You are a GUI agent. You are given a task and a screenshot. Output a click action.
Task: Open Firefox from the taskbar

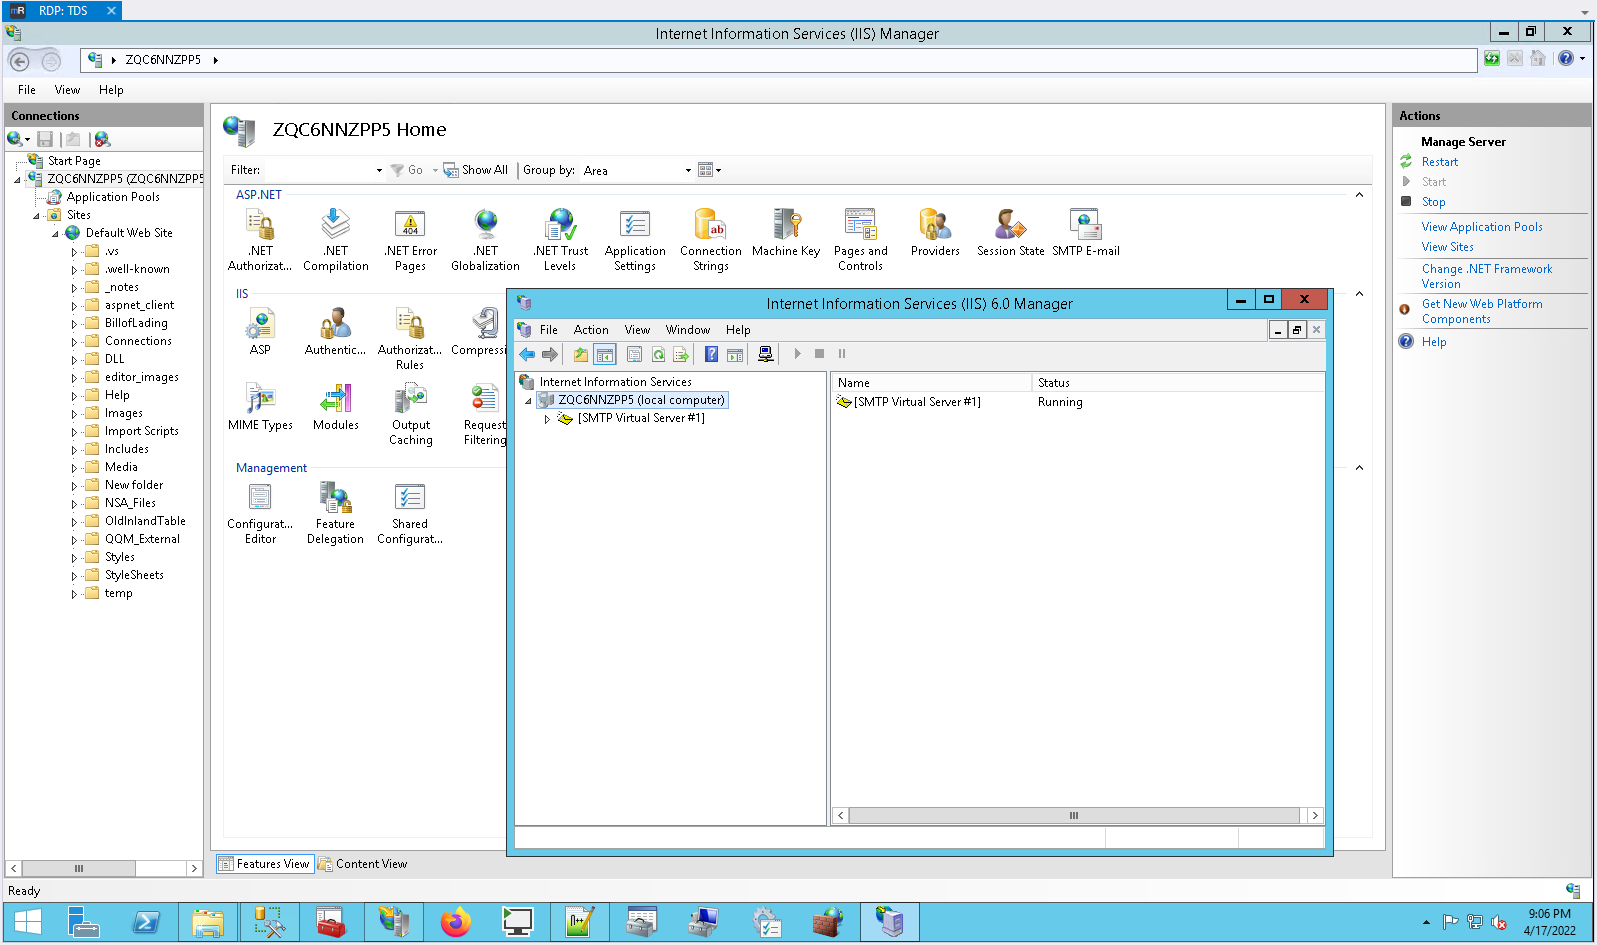point(456,922)
